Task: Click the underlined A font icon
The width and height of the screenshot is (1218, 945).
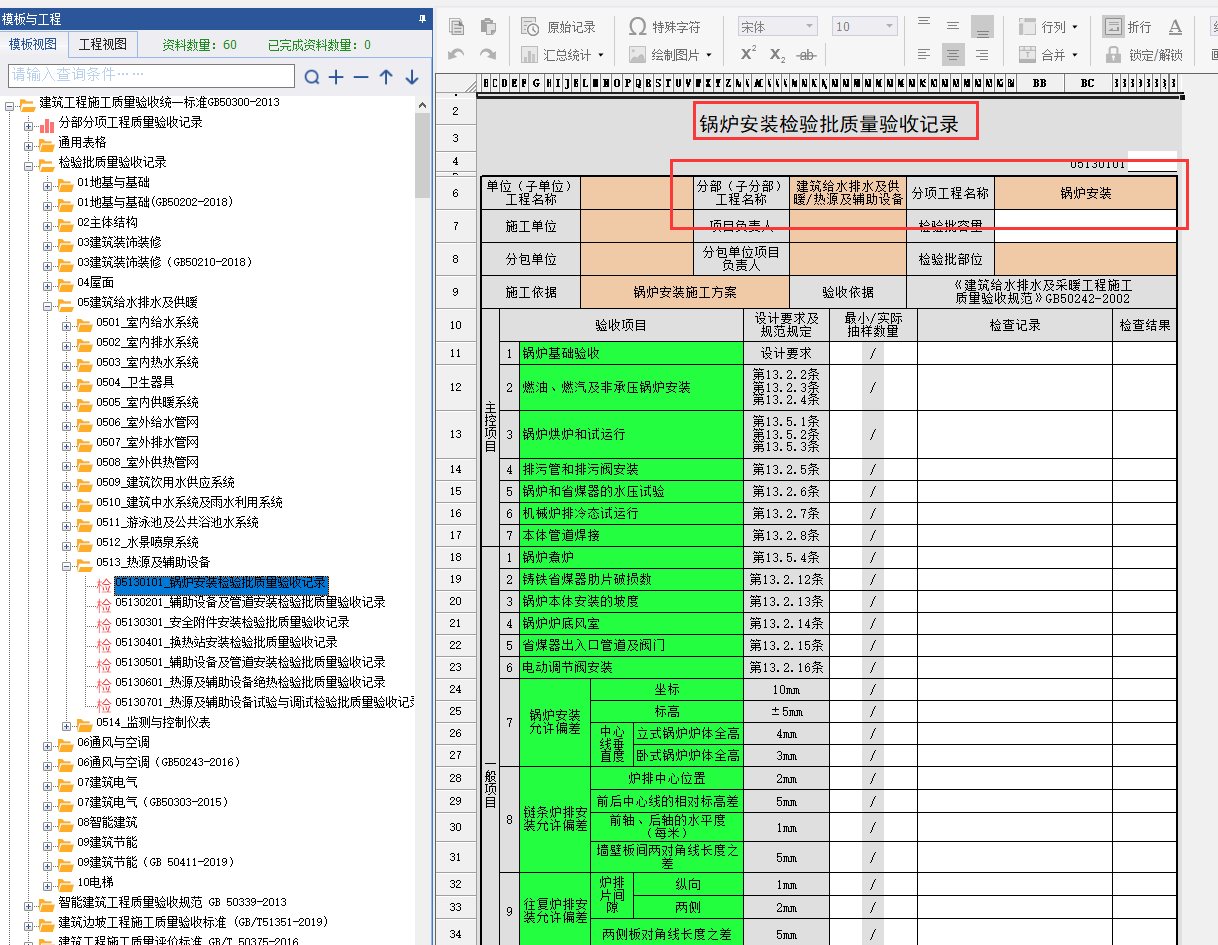Action: 1176,27
